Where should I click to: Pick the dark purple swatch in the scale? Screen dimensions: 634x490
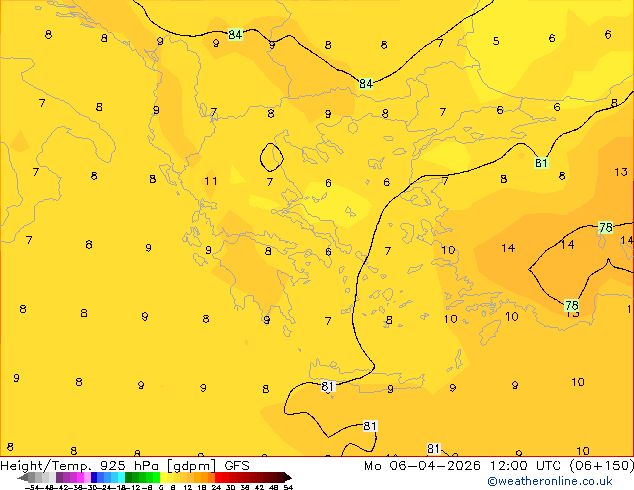click(59, 477)
